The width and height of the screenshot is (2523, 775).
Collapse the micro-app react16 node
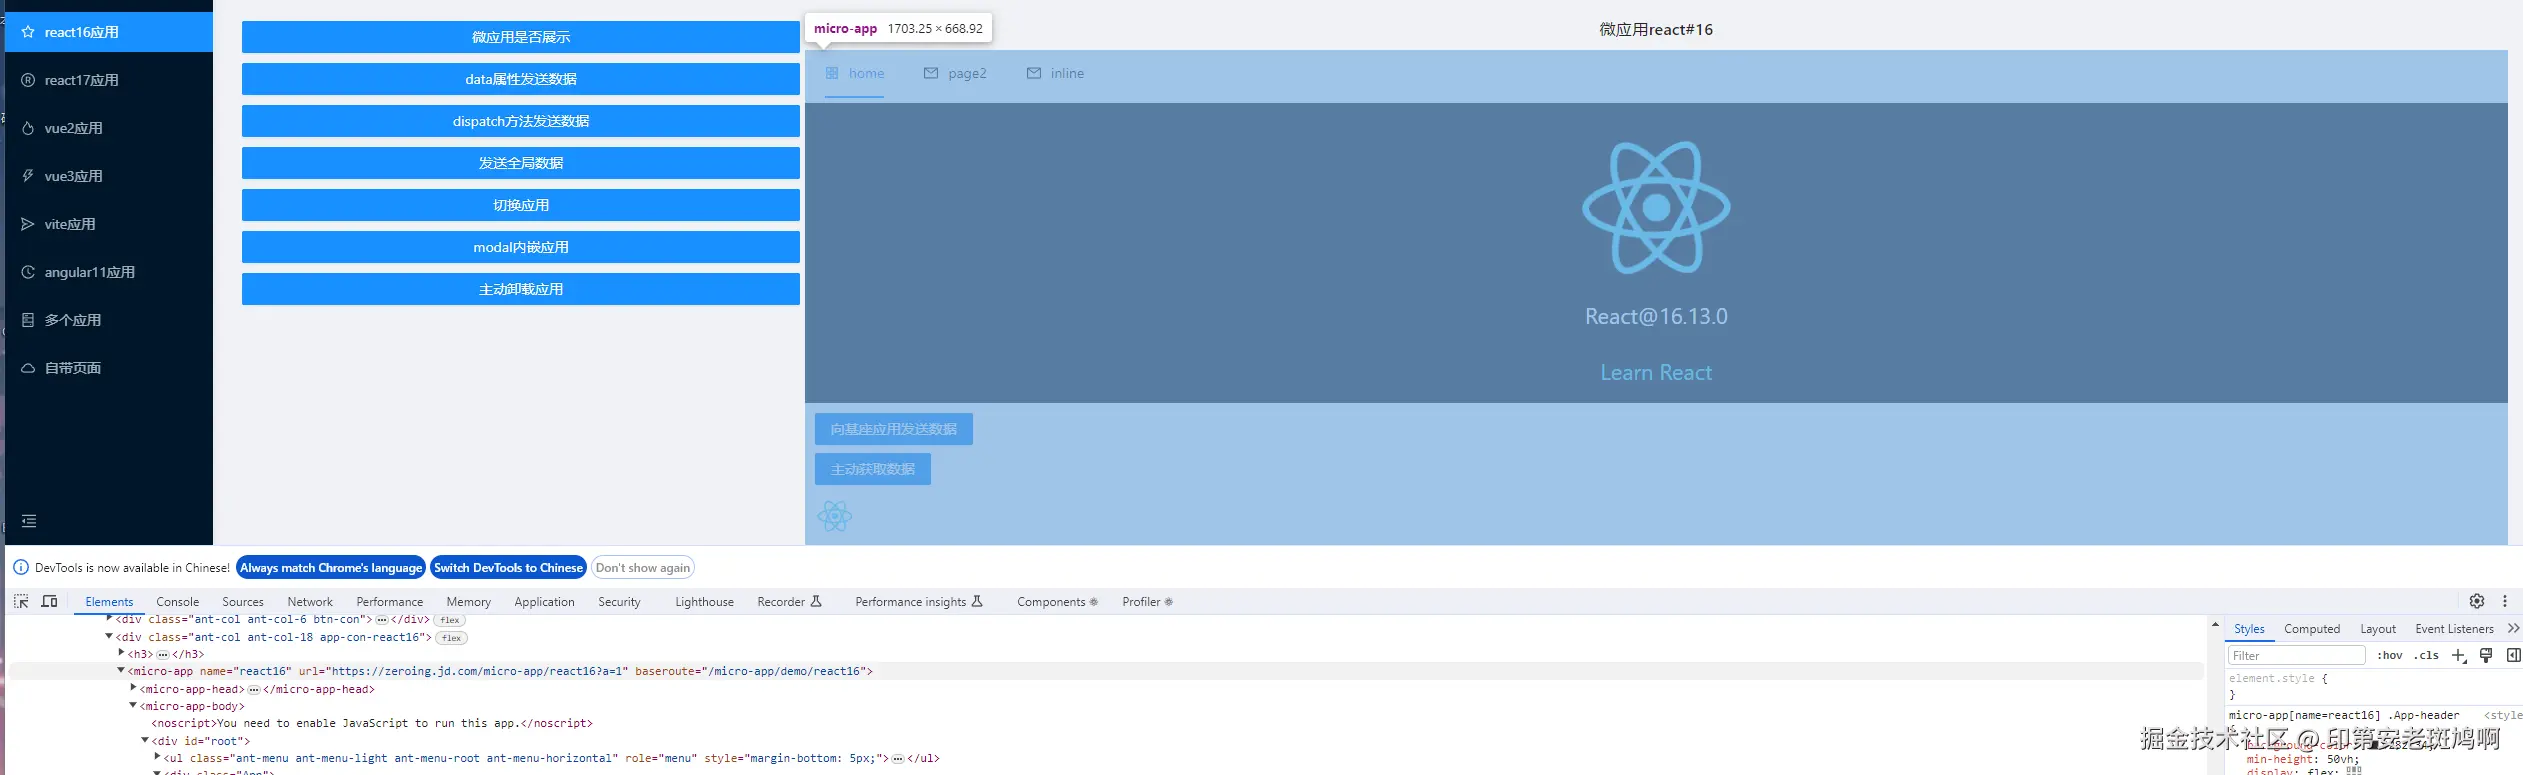tap(121, 670)
